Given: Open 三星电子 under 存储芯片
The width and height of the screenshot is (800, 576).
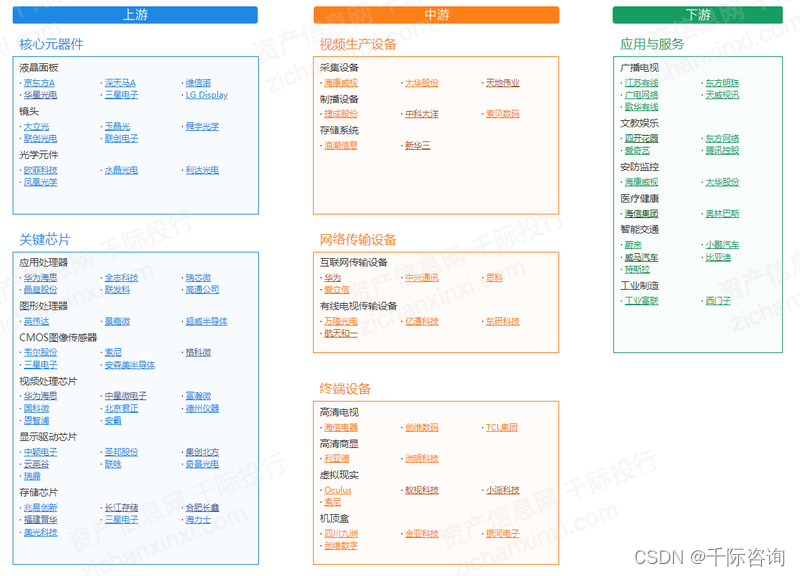Looking at the screenshot, I should (121, 520).
